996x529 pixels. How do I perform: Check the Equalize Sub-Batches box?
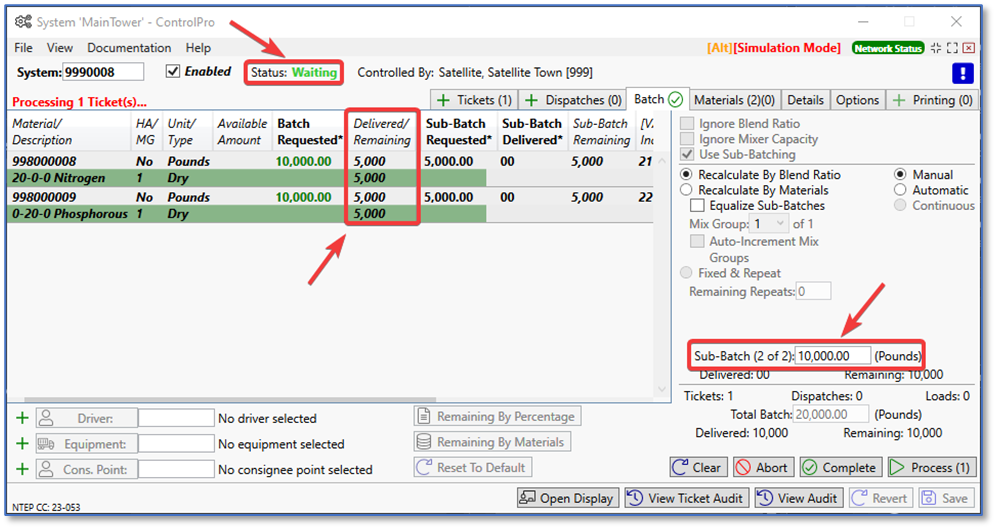pyautogui.click(x=697, y=206)
